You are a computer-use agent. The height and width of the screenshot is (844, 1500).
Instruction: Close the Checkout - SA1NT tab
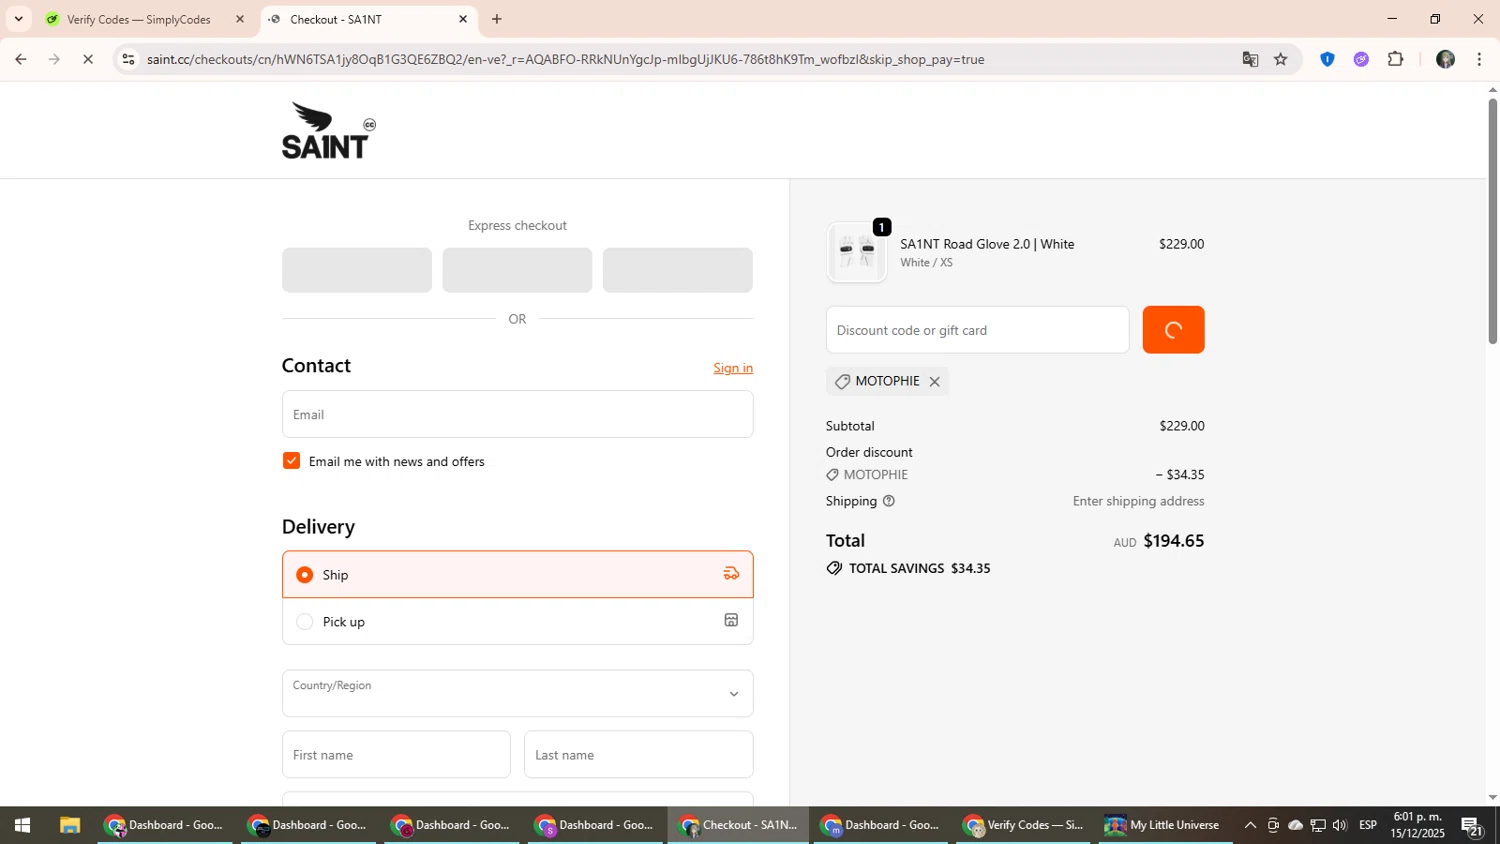point(463,19)
